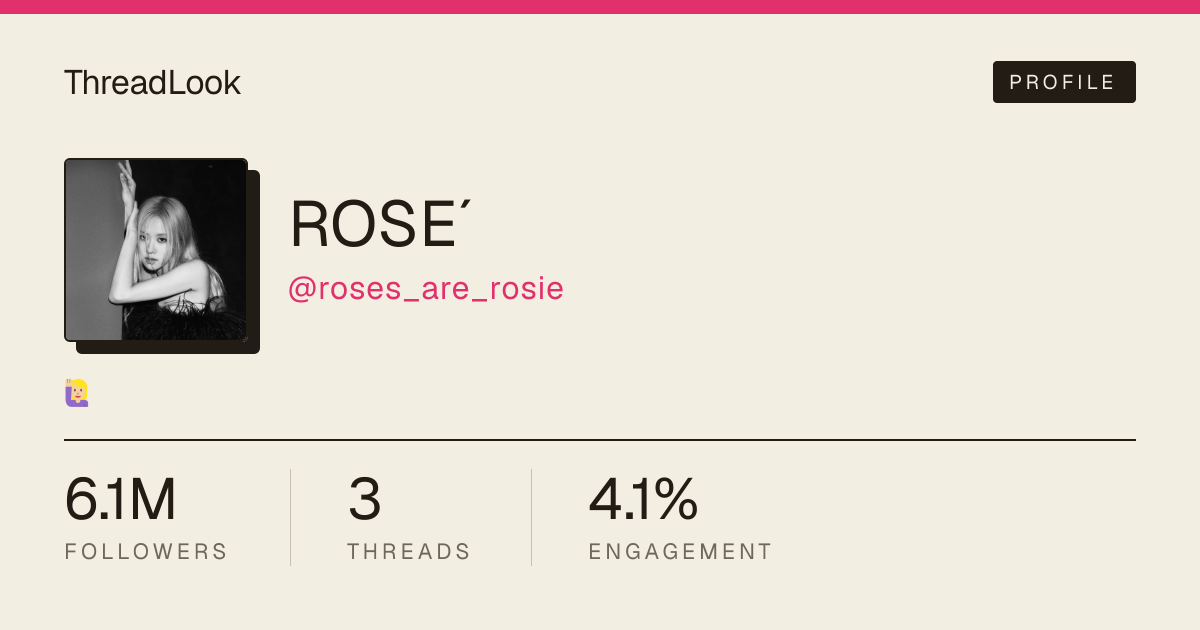The image size is (1200, 630).
Task: Click the horizontal divider line below bio
Action: click(600, 439)
